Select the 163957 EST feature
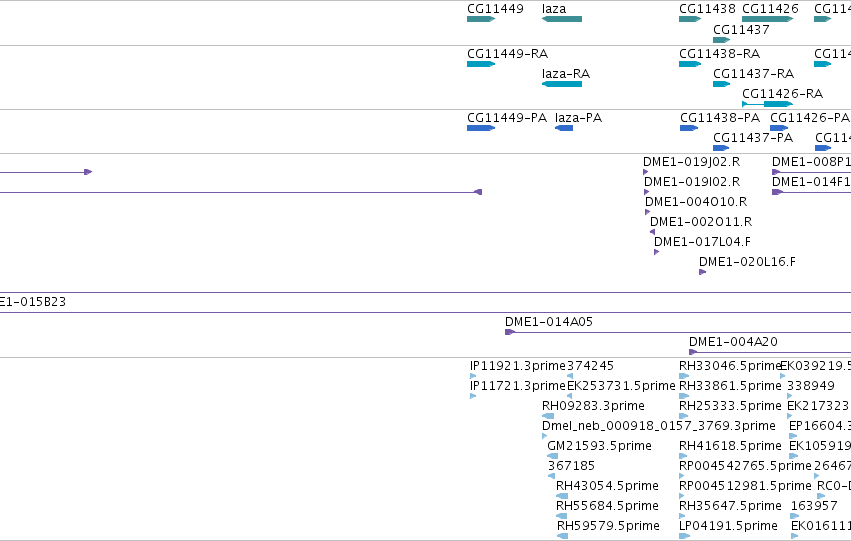 coord(795,516)
